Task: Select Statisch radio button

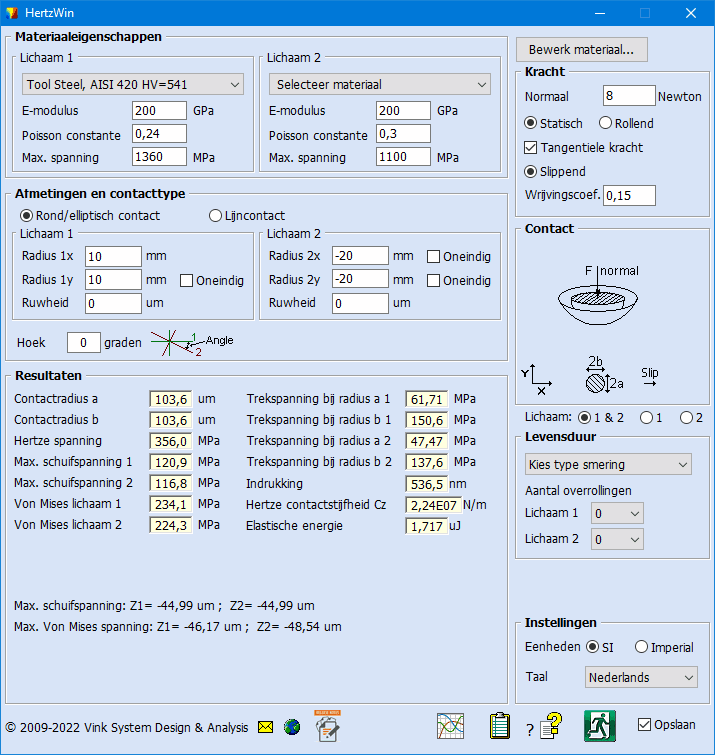Action: (530, 123)
